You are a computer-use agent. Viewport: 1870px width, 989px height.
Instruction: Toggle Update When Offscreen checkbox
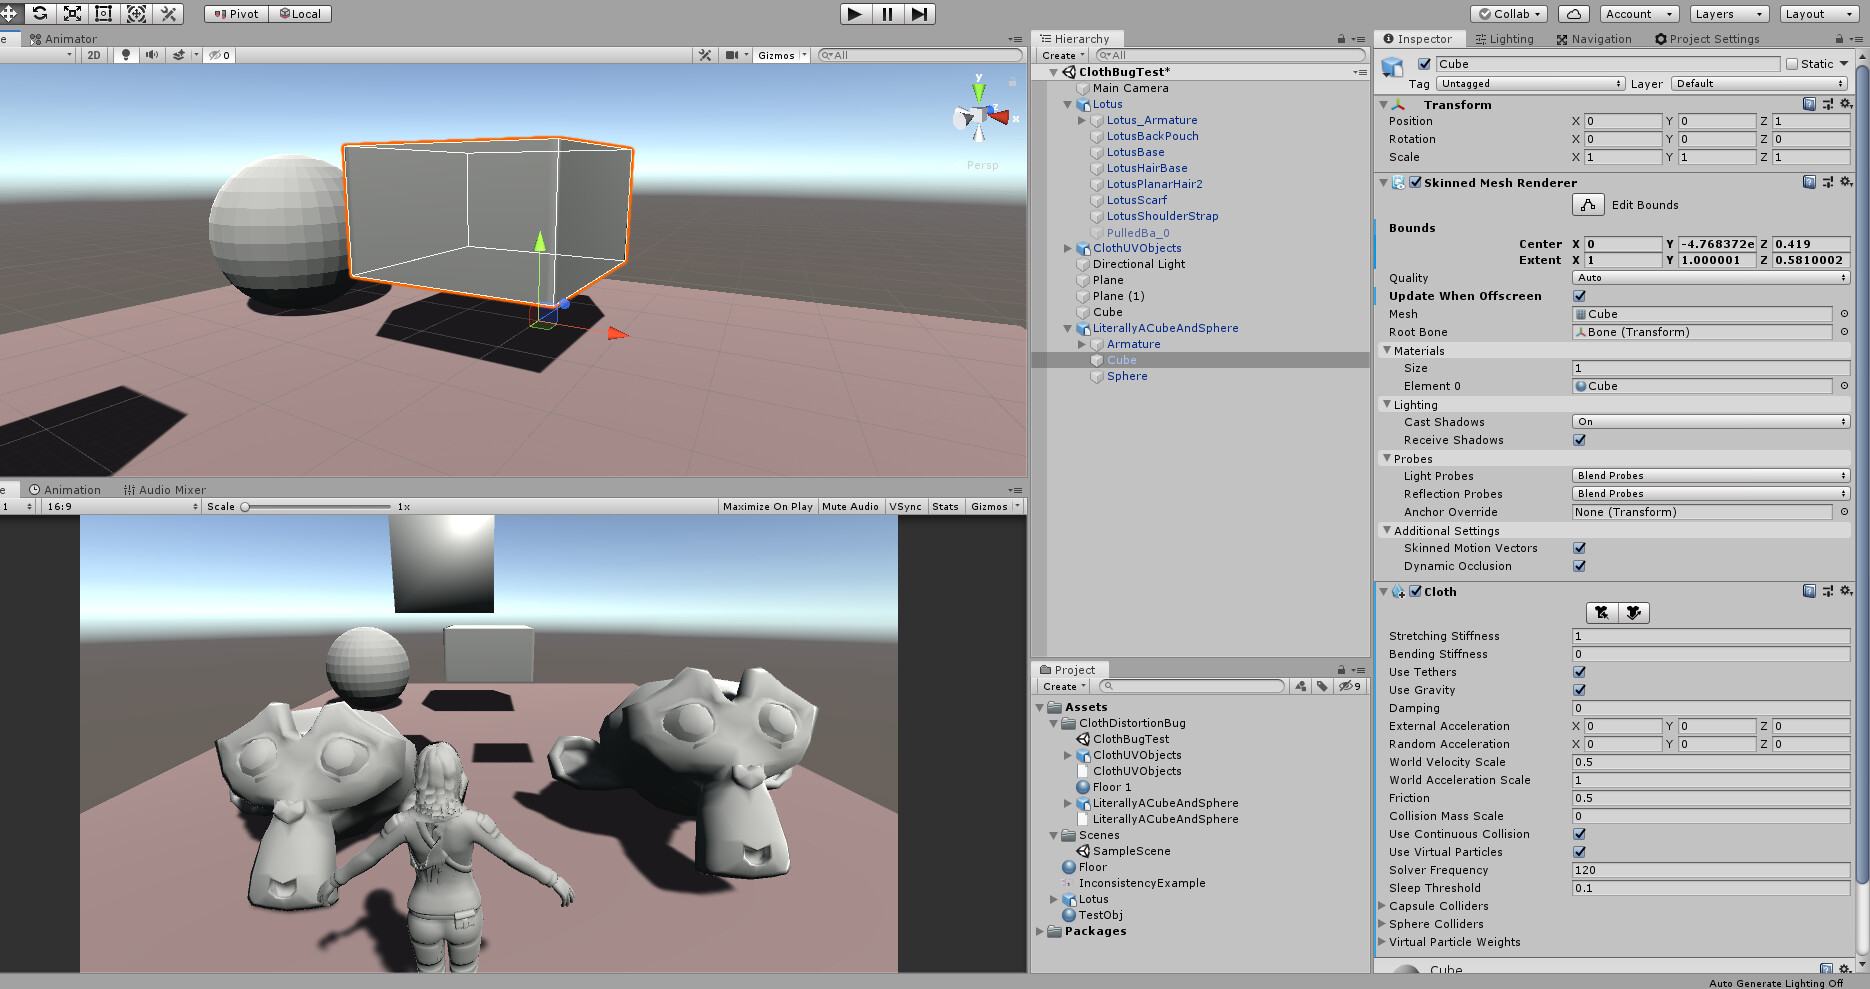[1579, 296]
